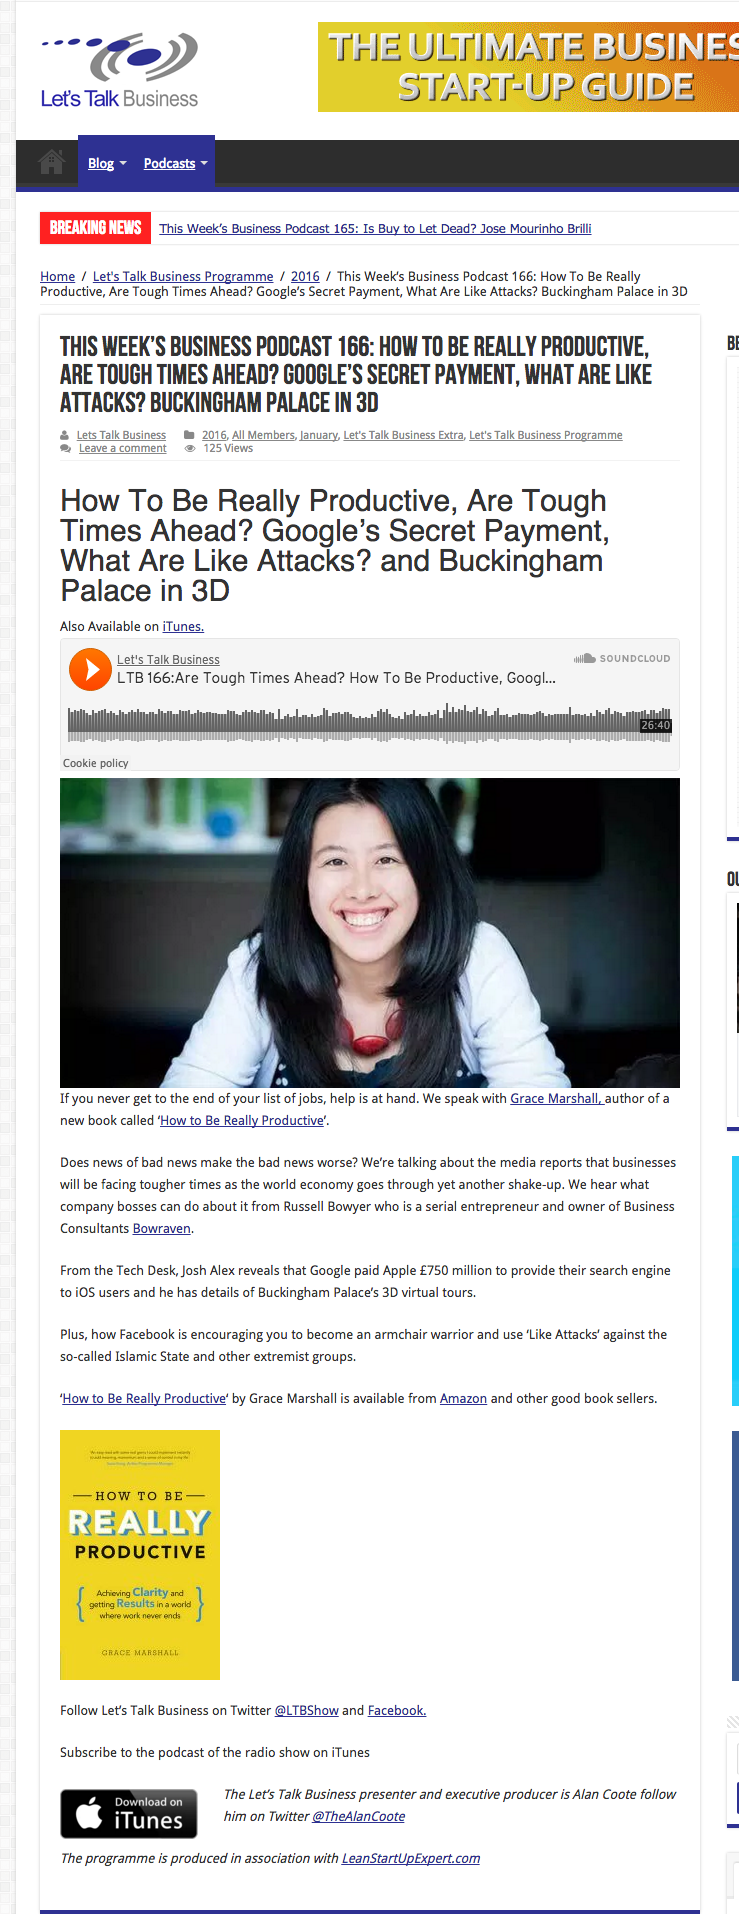This screenshot has width=739, height=1914.
Task: Click the Download on iTunes badge
Action: tap(129, 1813)
